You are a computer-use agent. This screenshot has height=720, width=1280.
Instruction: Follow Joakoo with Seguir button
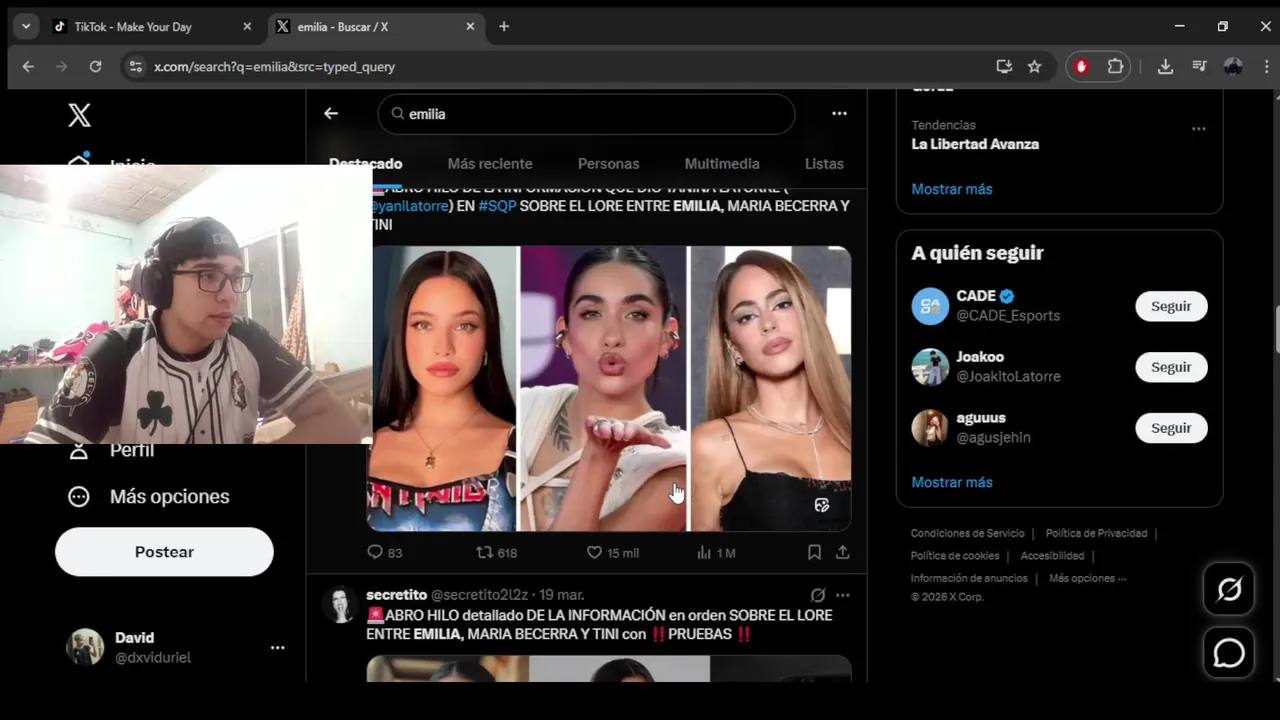click(x=1171, y=367)
